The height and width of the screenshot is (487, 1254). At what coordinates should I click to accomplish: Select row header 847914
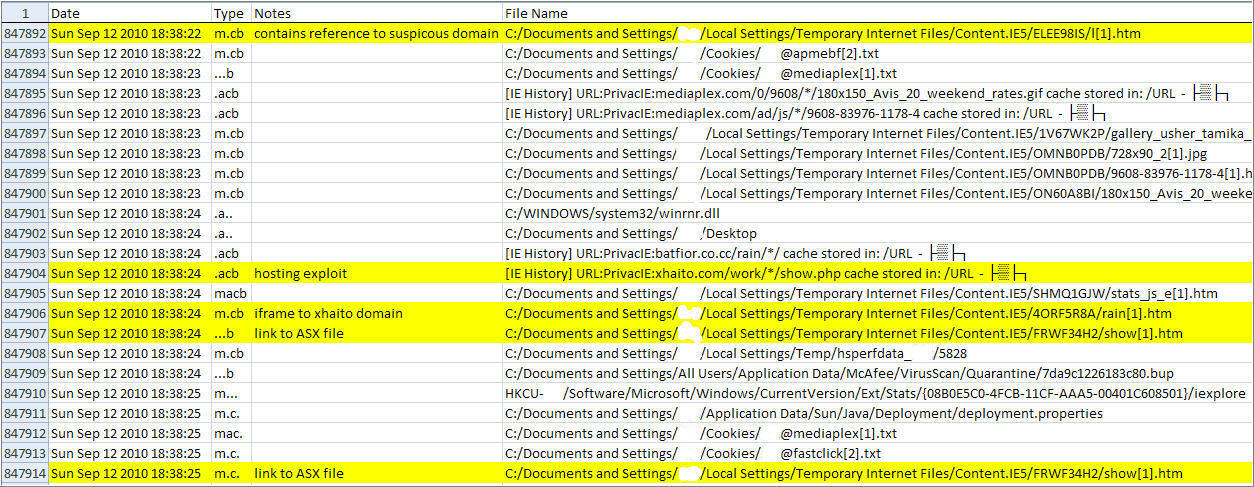coord(24,473)
